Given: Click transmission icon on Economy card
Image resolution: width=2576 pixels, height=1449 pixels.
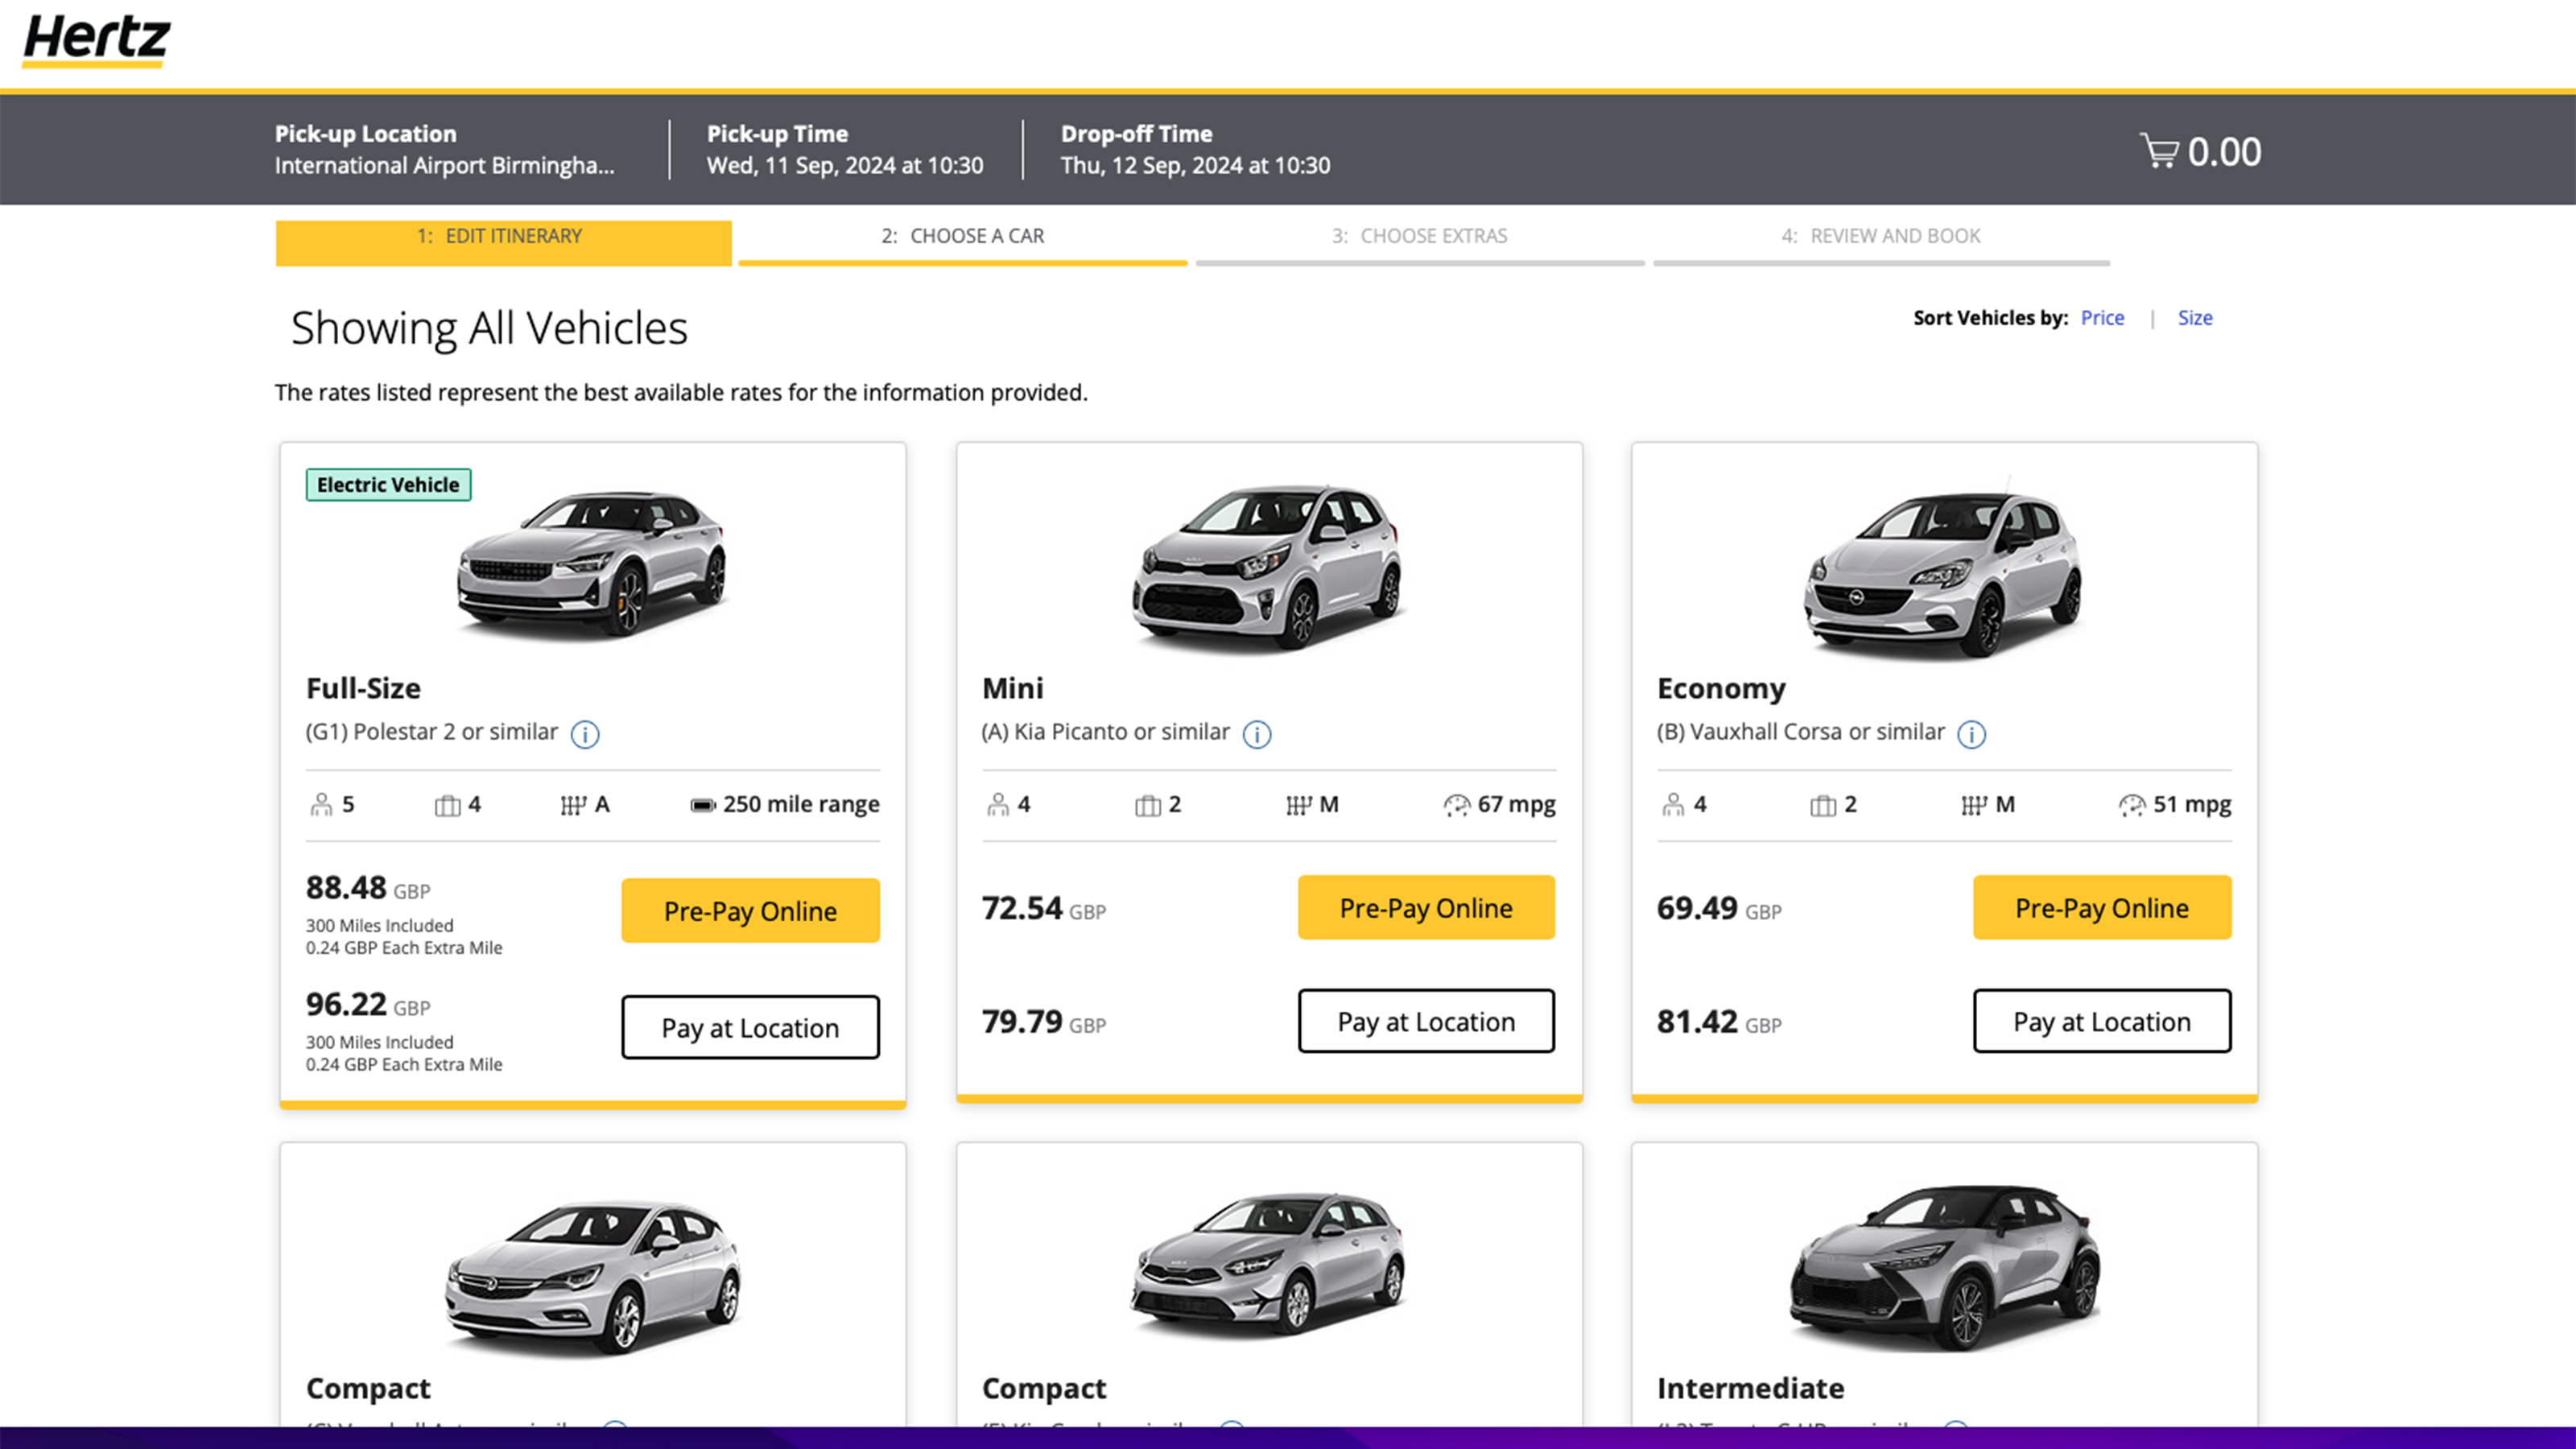Looking at the screenshot, I should (1974, 805).
